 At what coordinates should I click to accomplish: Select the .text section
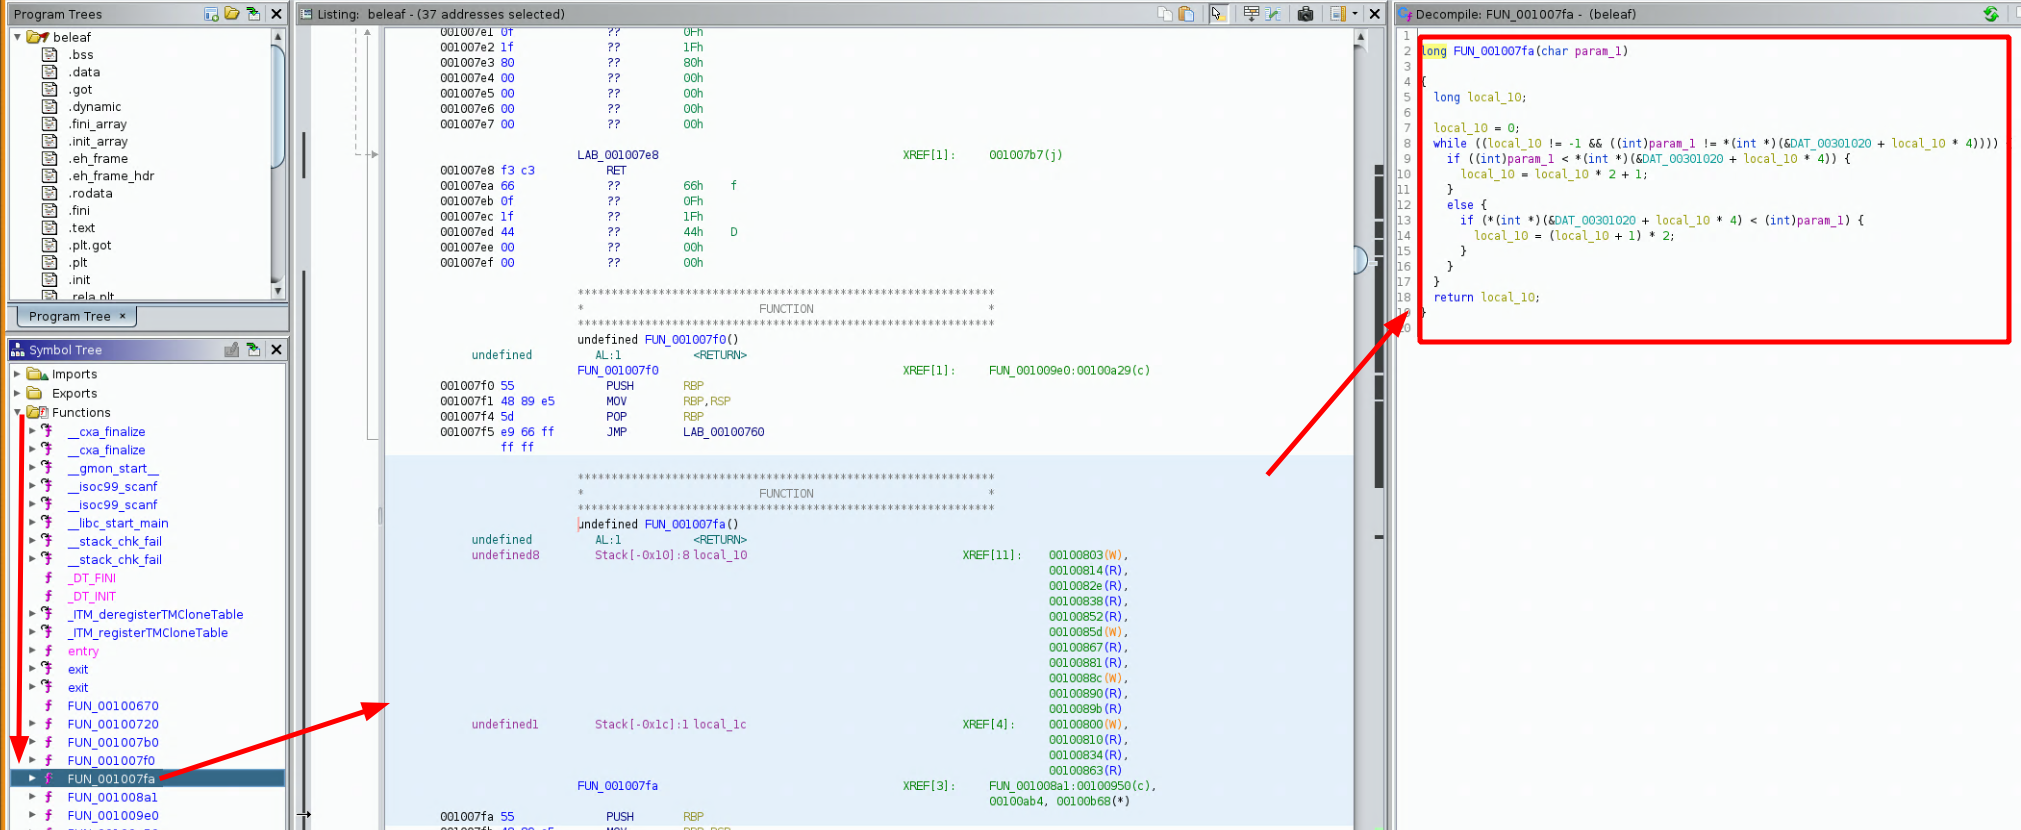coord(82,228)
